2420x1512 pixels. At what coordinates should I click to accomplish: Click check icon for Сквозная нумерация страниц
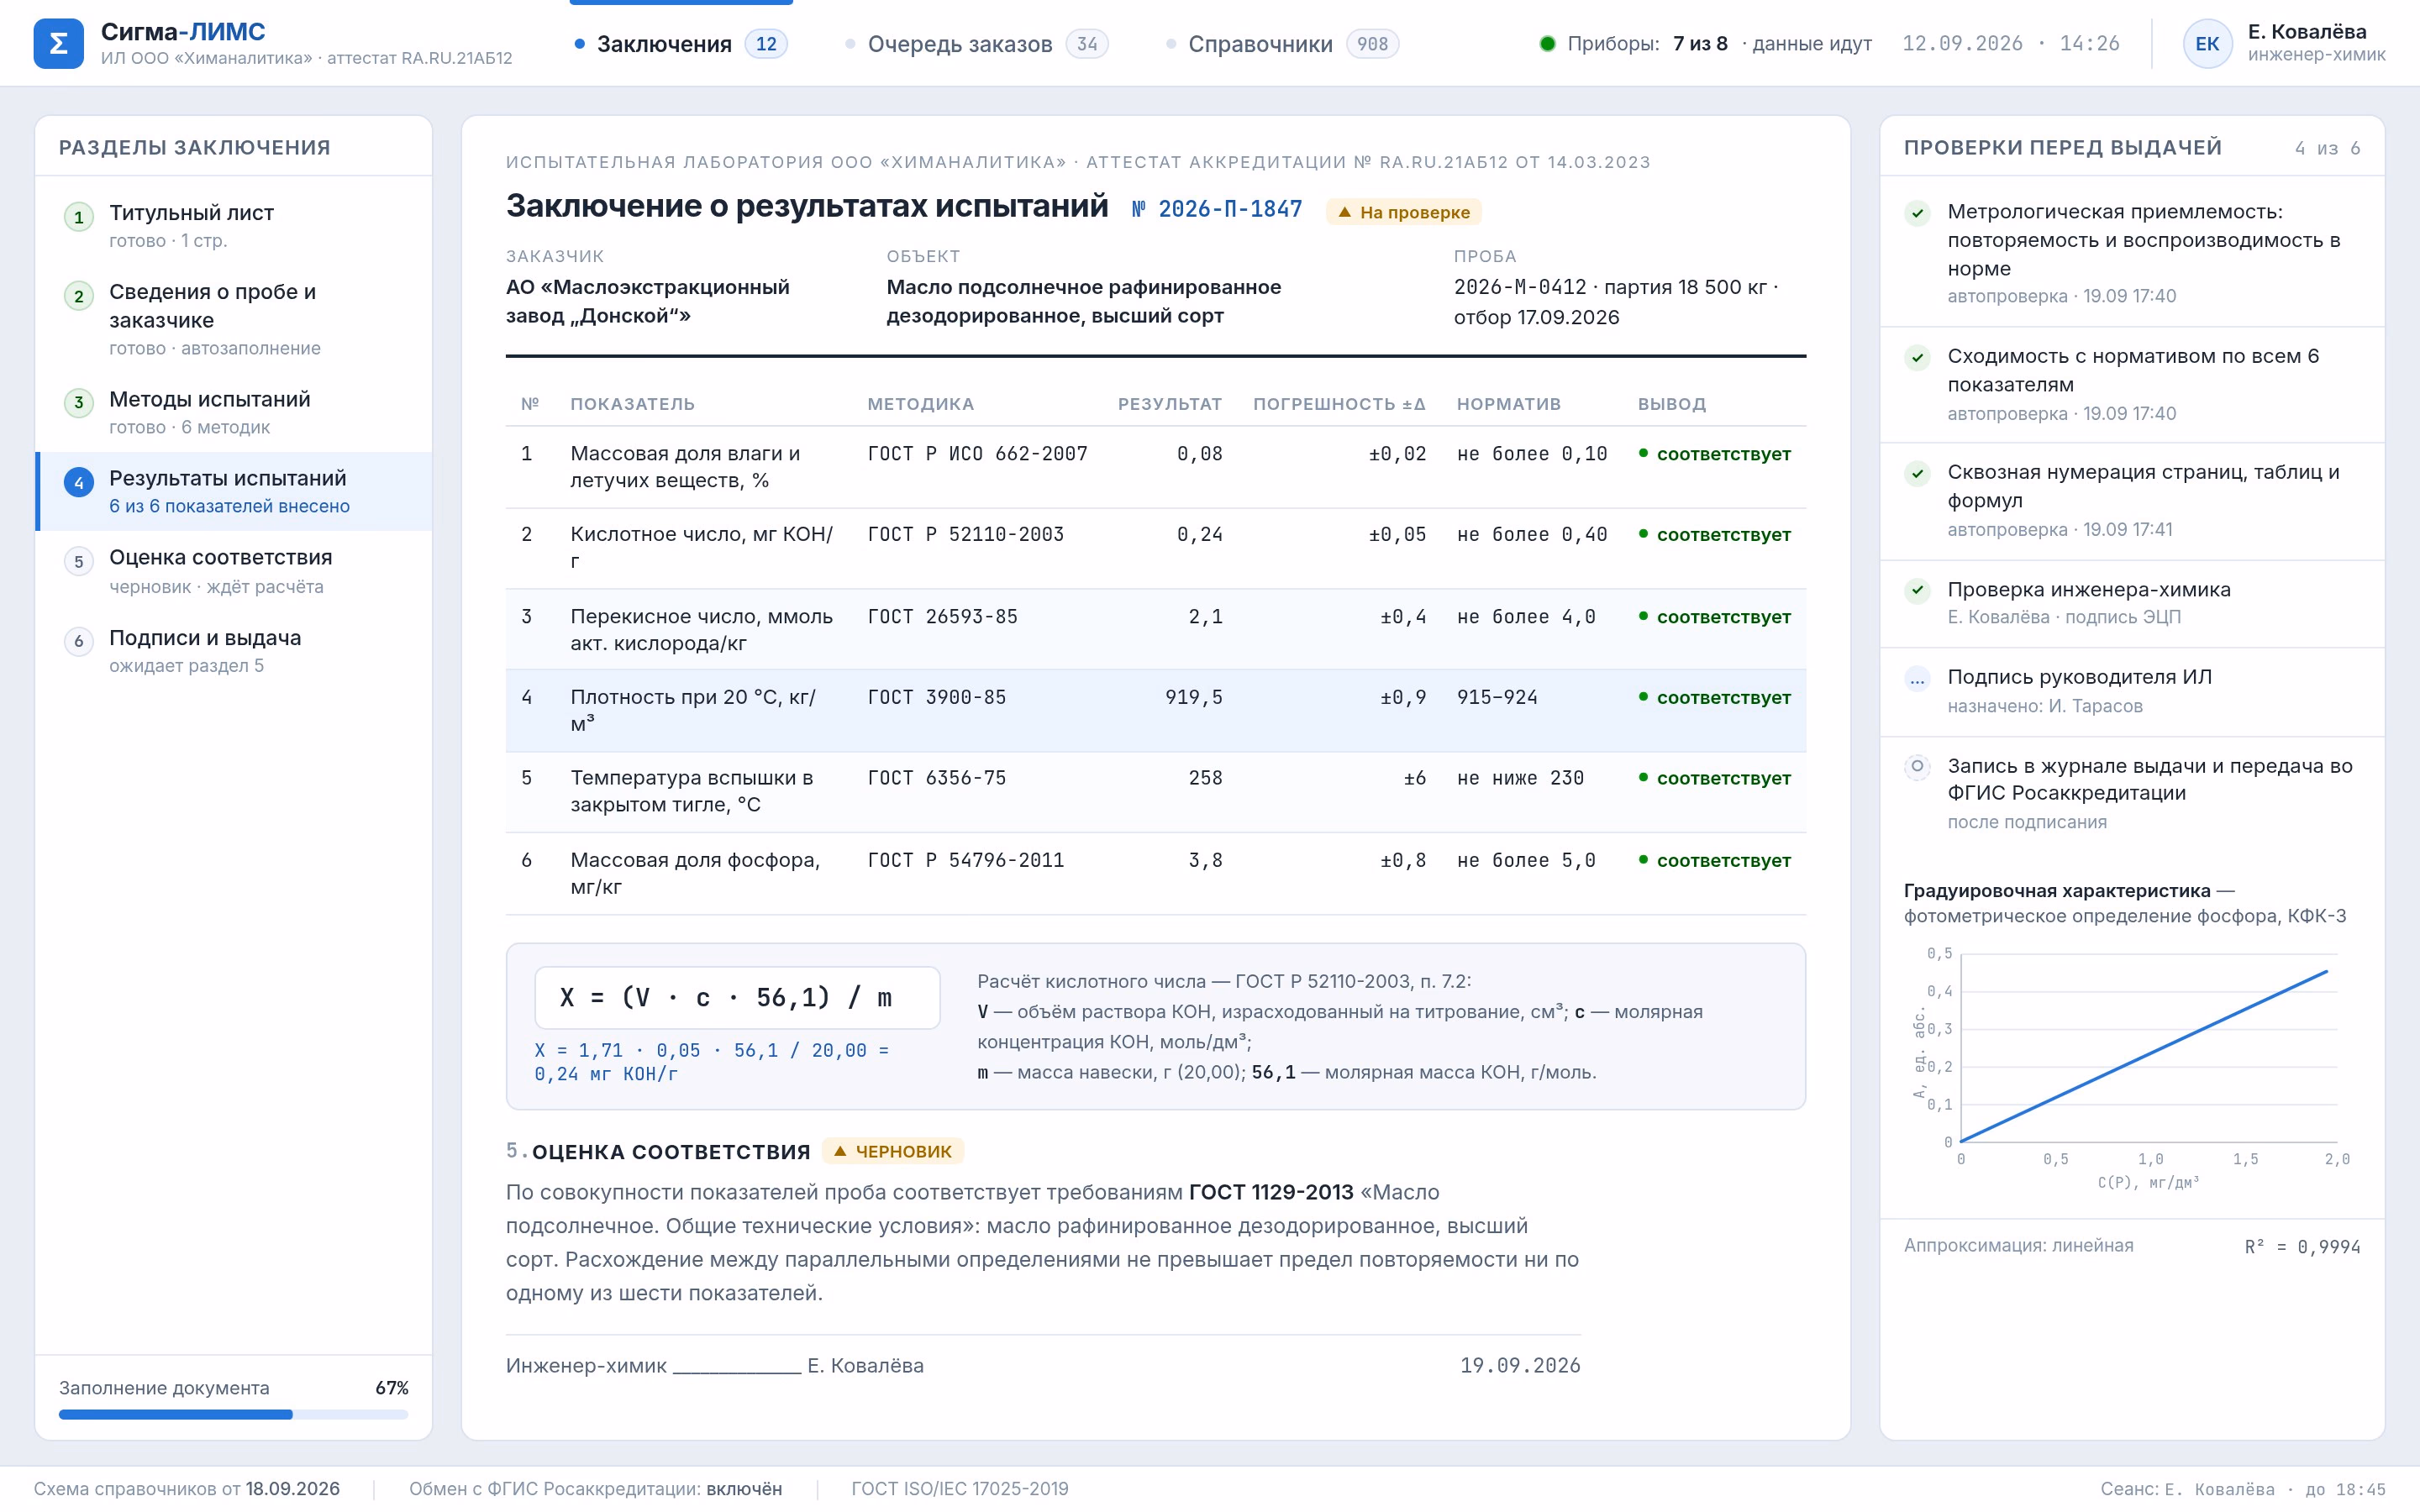click(1917, 473)
